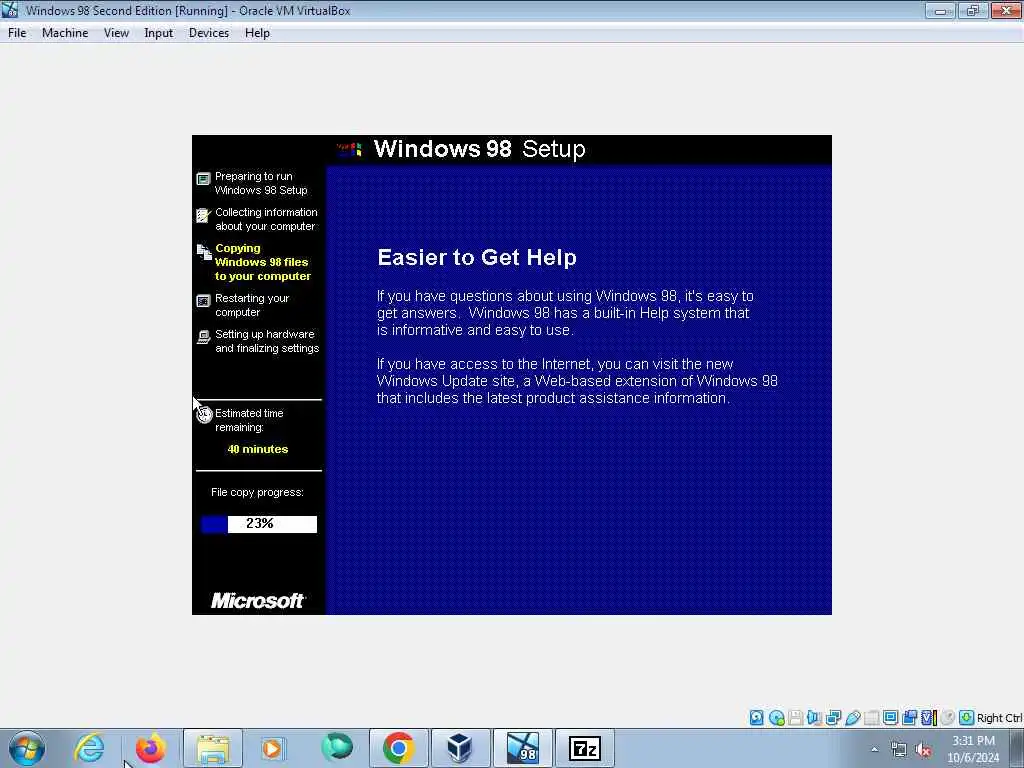Open the Help menu
Image resolution: width=1024 pixels, height=768 pixels.
[x=257, y=33]
